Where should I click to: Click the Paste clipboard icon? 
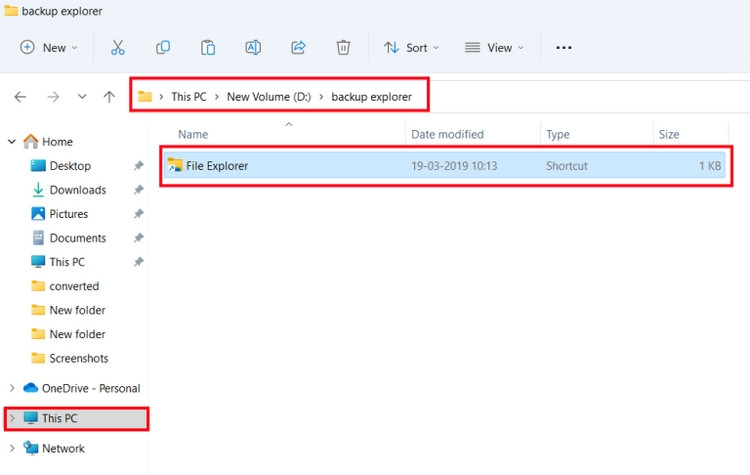[x=208, y=47]
